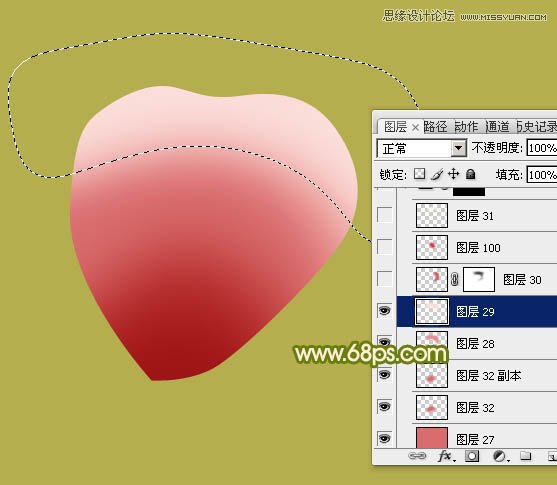Image resolution: width=557 pixels, height=485 pixels.
Task: Click the lock image pixels brush icon
Action: click(x=437, y=174)
